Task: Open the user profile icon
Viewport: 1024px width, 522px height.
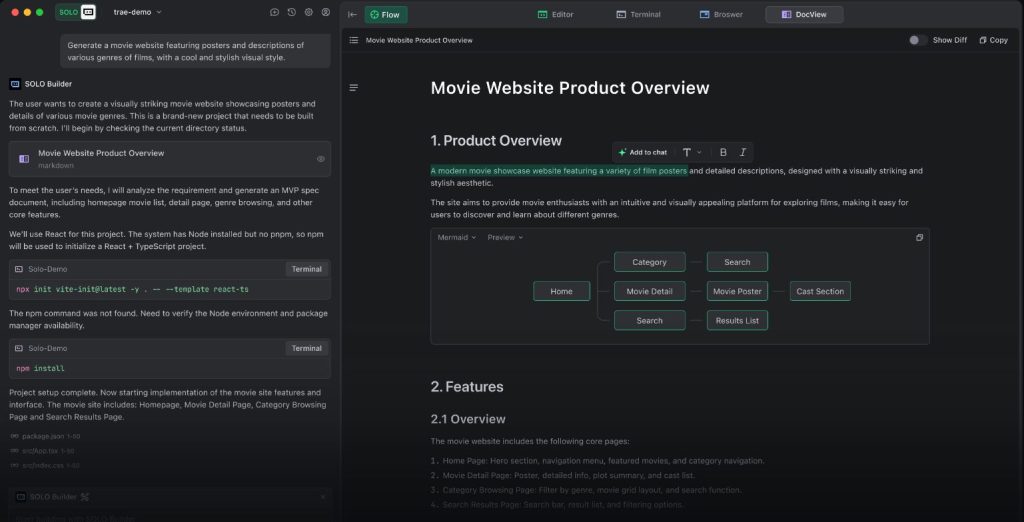Action: click(x=325, y=12)
